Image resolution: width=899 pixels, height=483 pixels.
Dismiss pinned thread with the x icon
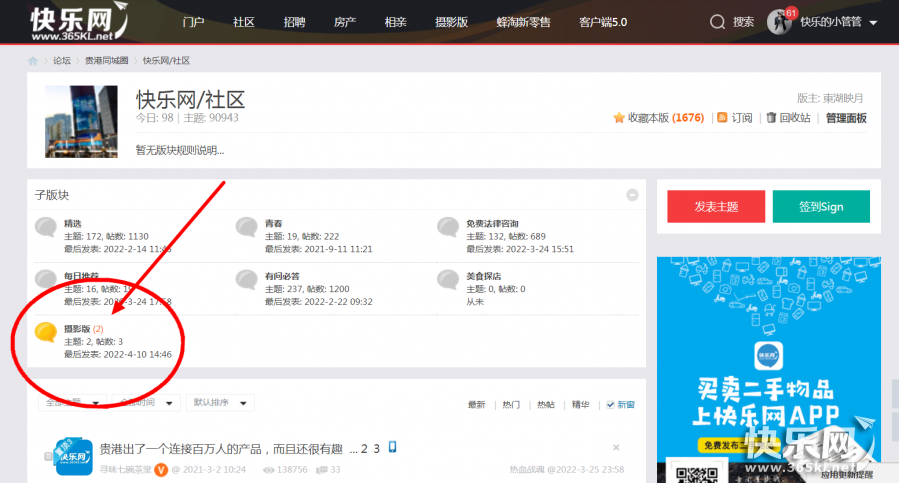(616, 447)
